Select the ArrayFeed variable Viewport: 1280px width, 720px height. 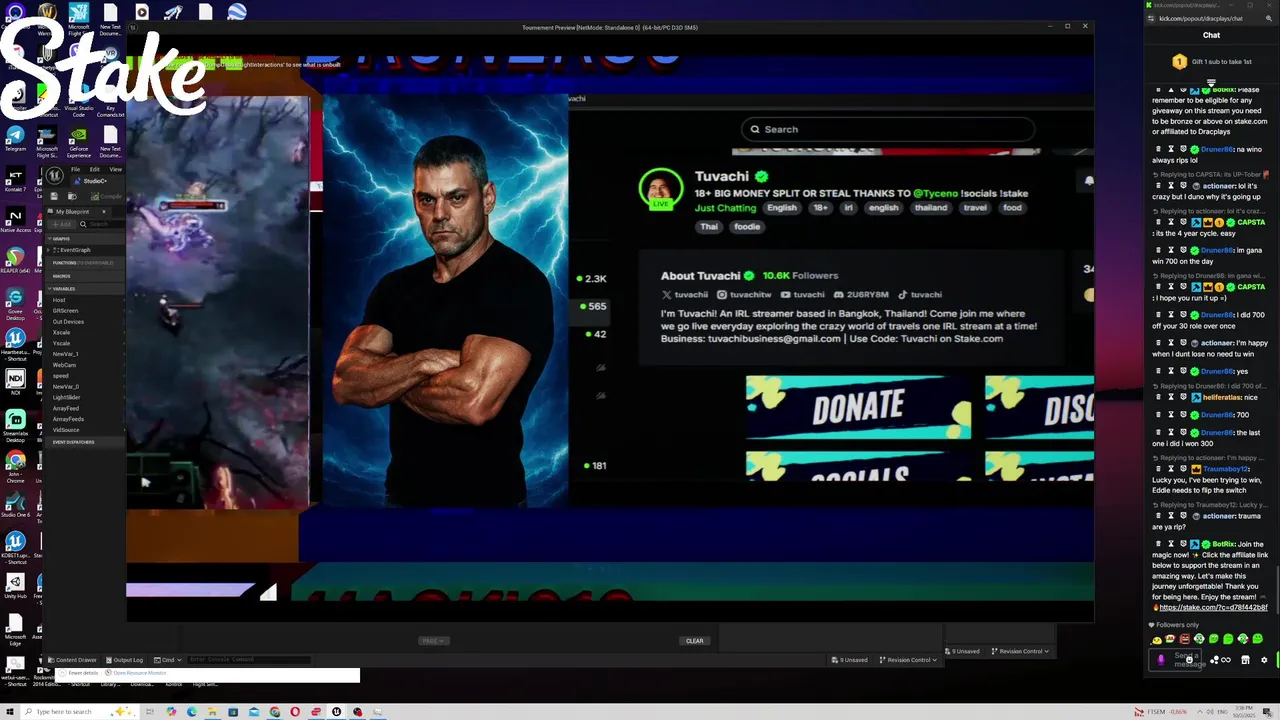(x=66, y=408)
